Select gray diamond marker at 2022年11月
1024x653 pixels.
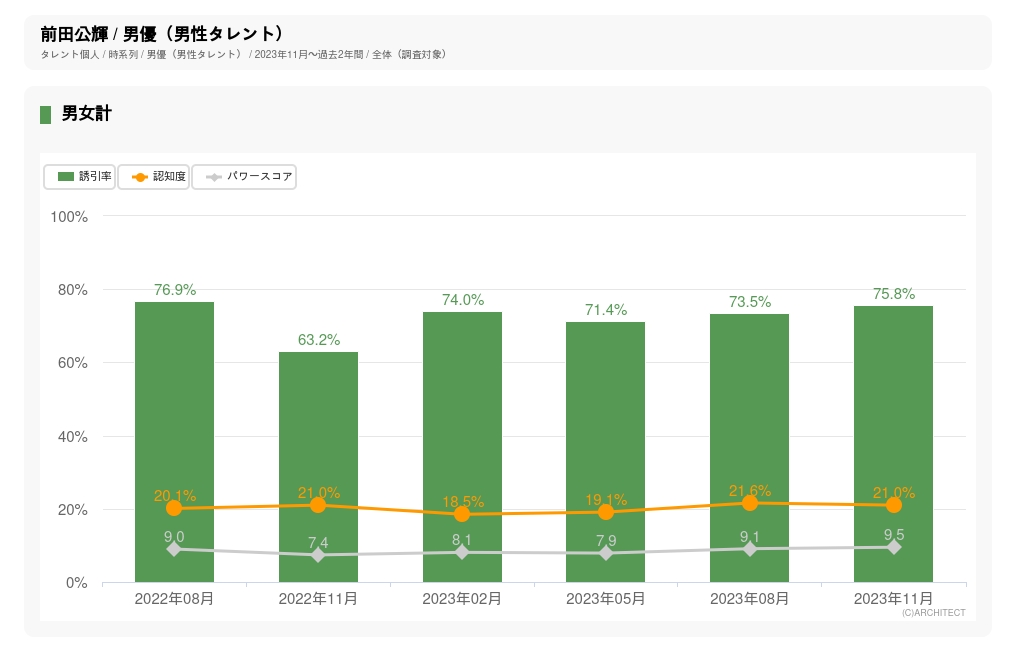click(x=318, y=555)
